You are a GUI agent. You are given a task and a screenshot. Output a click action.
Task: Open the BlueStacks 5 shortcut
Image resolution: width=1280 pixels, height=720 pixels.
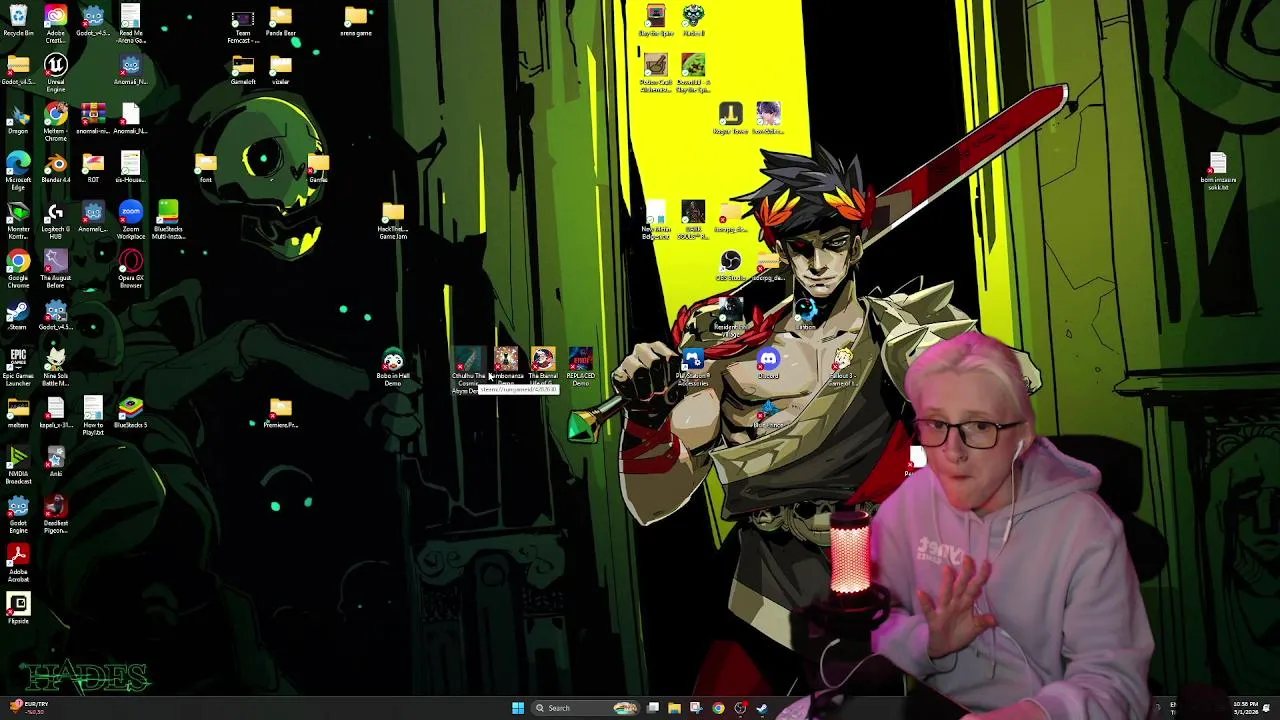tap(131, 413)
